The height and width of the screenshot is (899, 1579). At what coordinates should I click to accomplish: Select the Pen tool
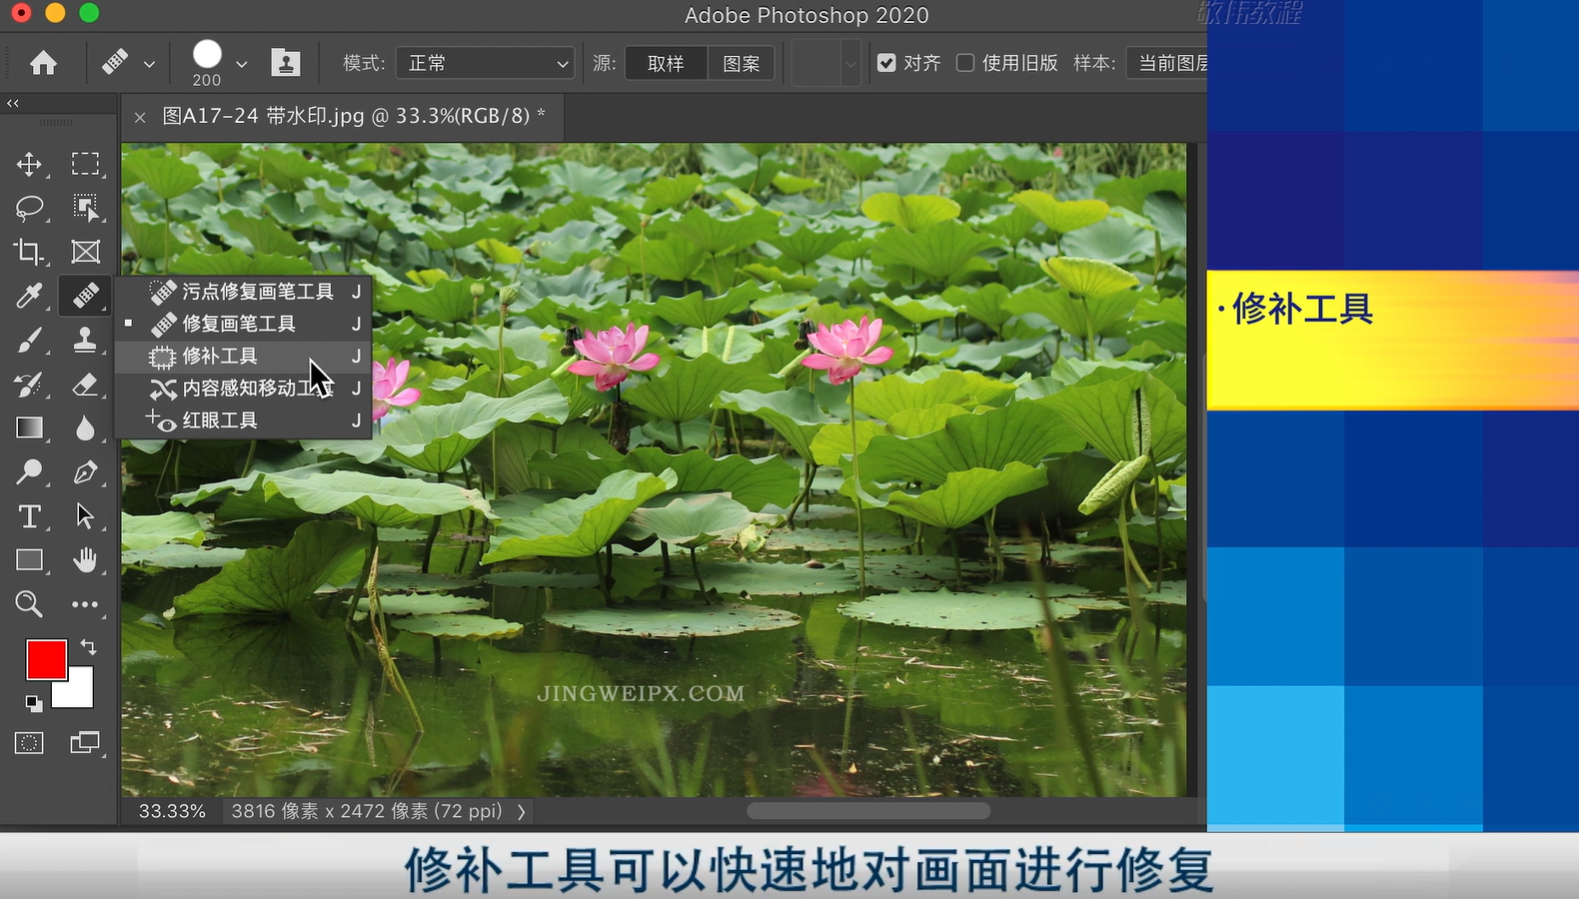click(85, 472)
